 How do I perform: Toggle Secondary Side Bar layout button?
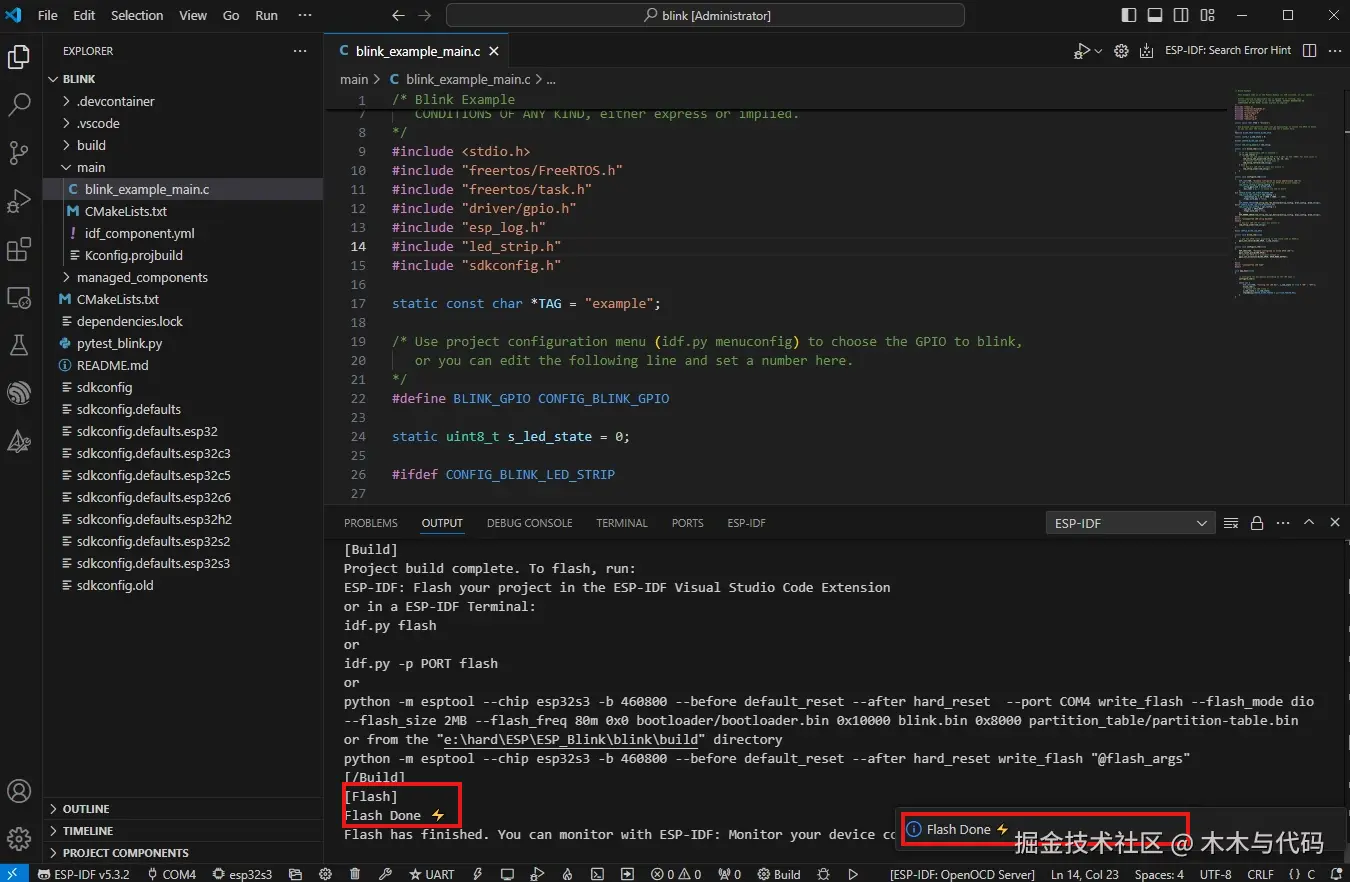[x=1181, y=15]
